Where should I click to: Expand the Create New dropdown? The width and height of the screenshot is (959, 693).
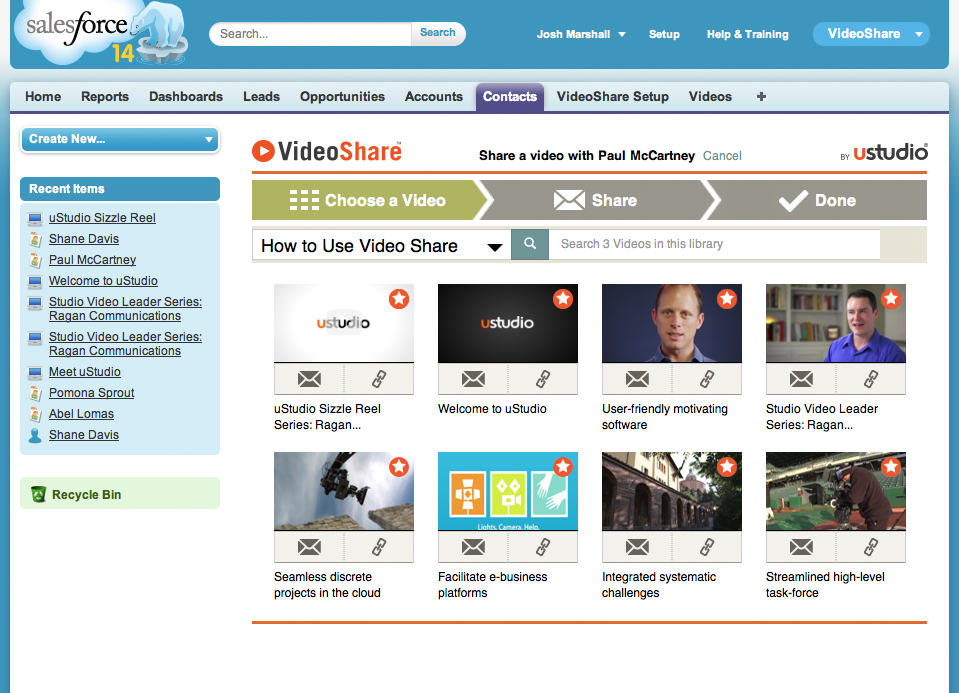point(120,139)
